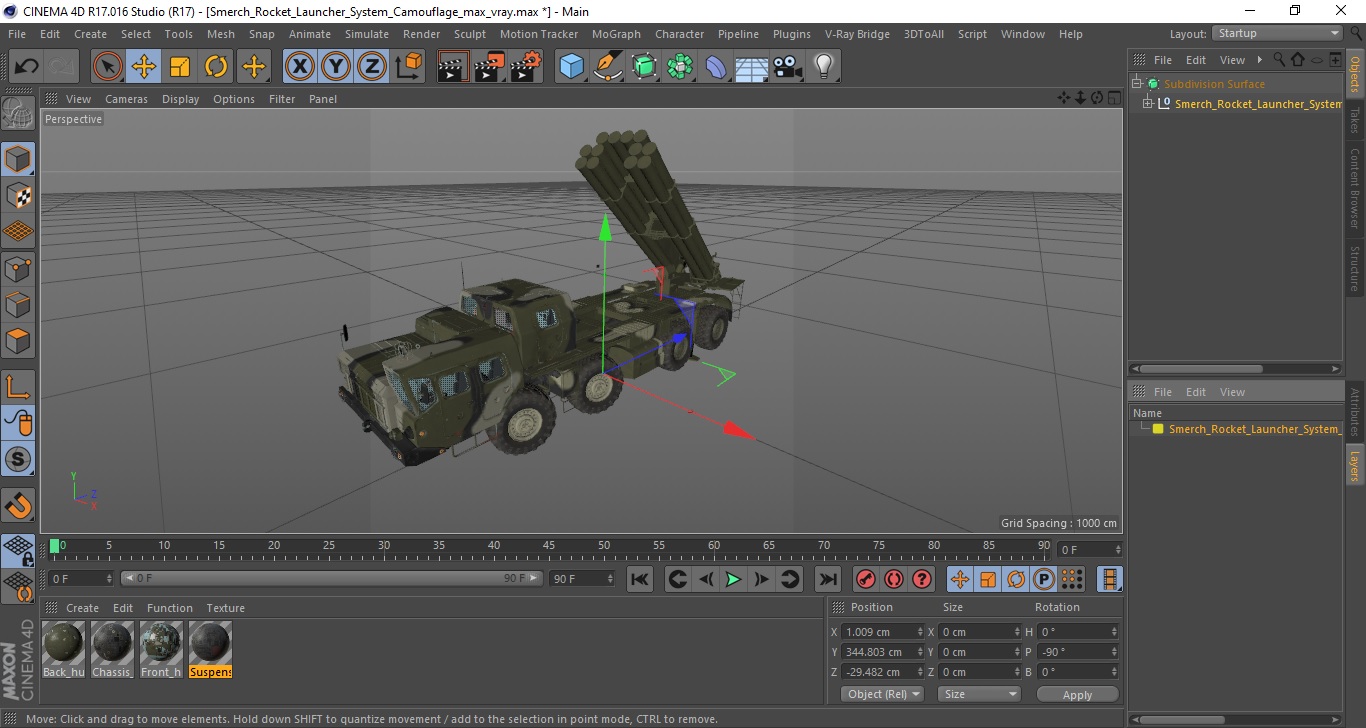1366x728 pixels.
Task: Open the Object (Rel) dropdown
Action: [882, 694]
